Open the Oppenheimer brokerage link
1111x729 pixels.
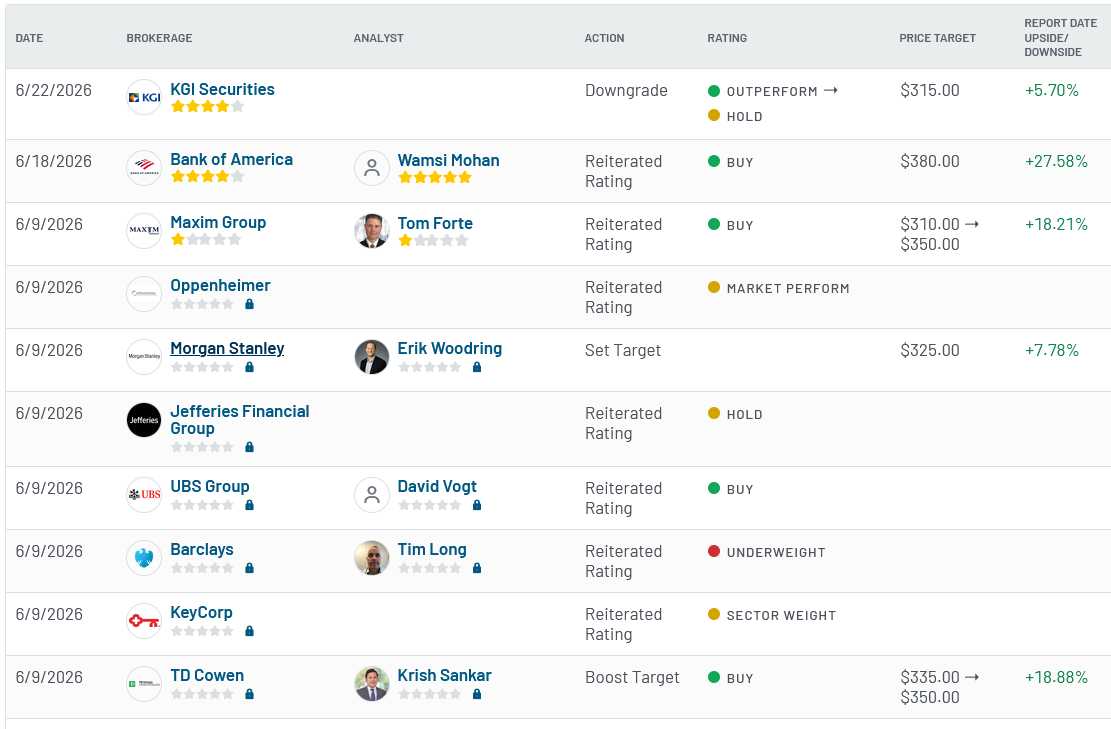[x=220, y=286]
